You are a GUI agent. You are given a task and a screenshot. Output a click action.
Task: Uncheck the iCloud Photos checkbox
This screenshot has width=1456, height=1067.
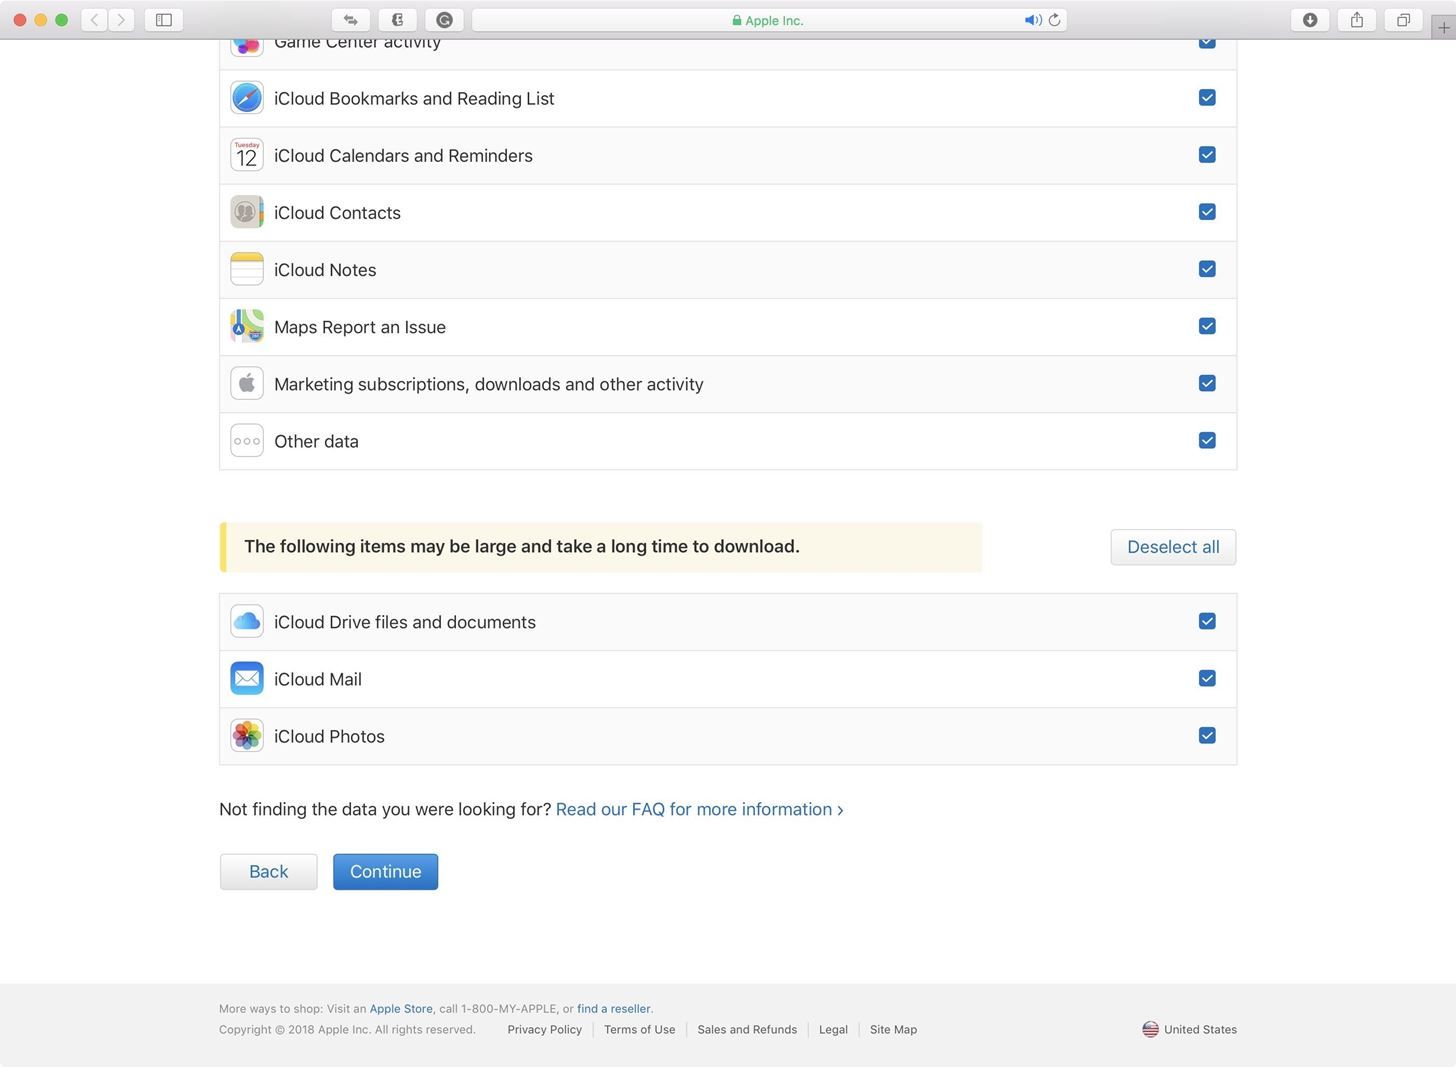[1207, 735]
